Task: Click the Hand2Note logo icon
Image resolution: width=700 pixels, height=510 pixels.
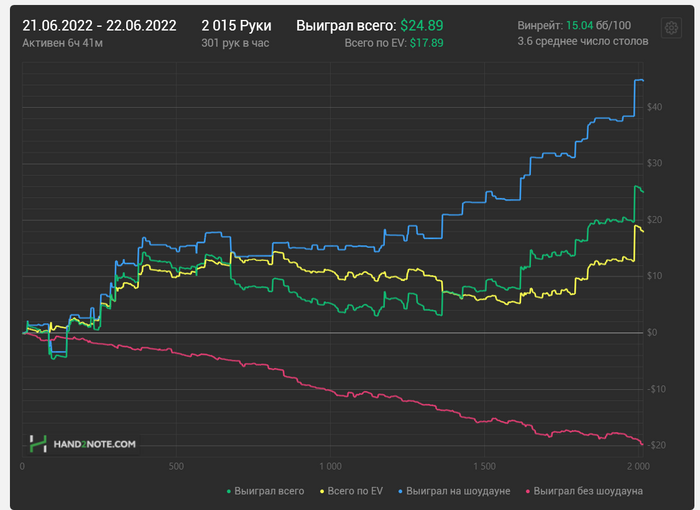Action: 38,443
